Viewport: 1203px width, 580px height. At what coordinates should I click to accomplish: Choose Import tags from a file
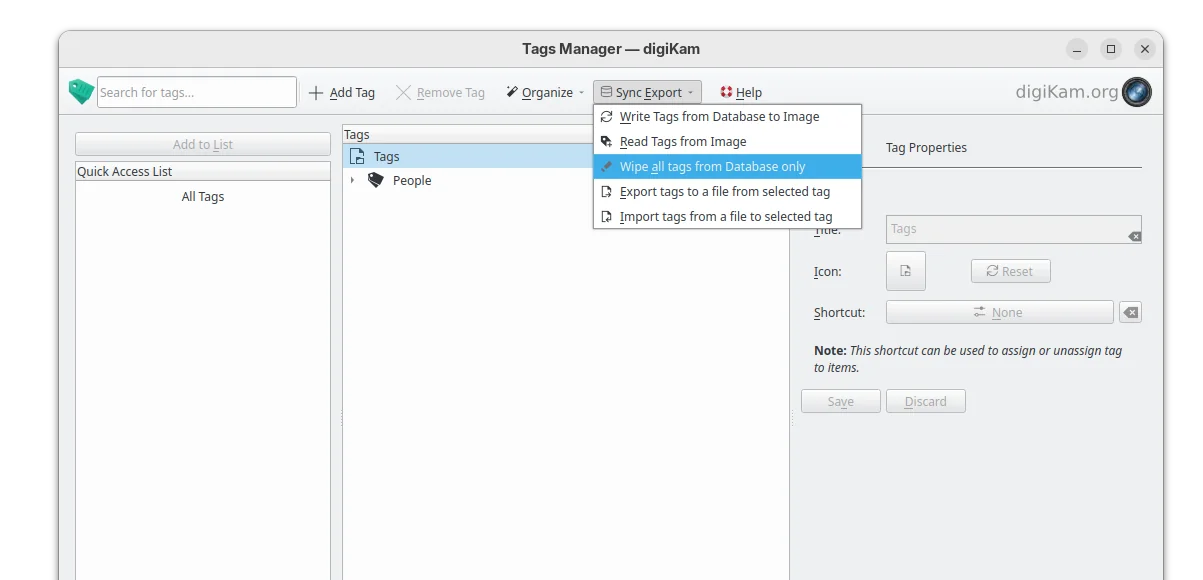pyautogui.click(x=725, y=216)
